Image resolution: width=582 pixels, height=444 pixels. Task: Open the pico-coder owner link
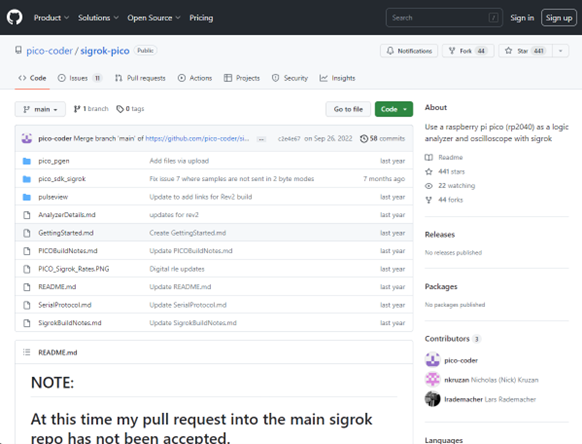coord(49,50)
